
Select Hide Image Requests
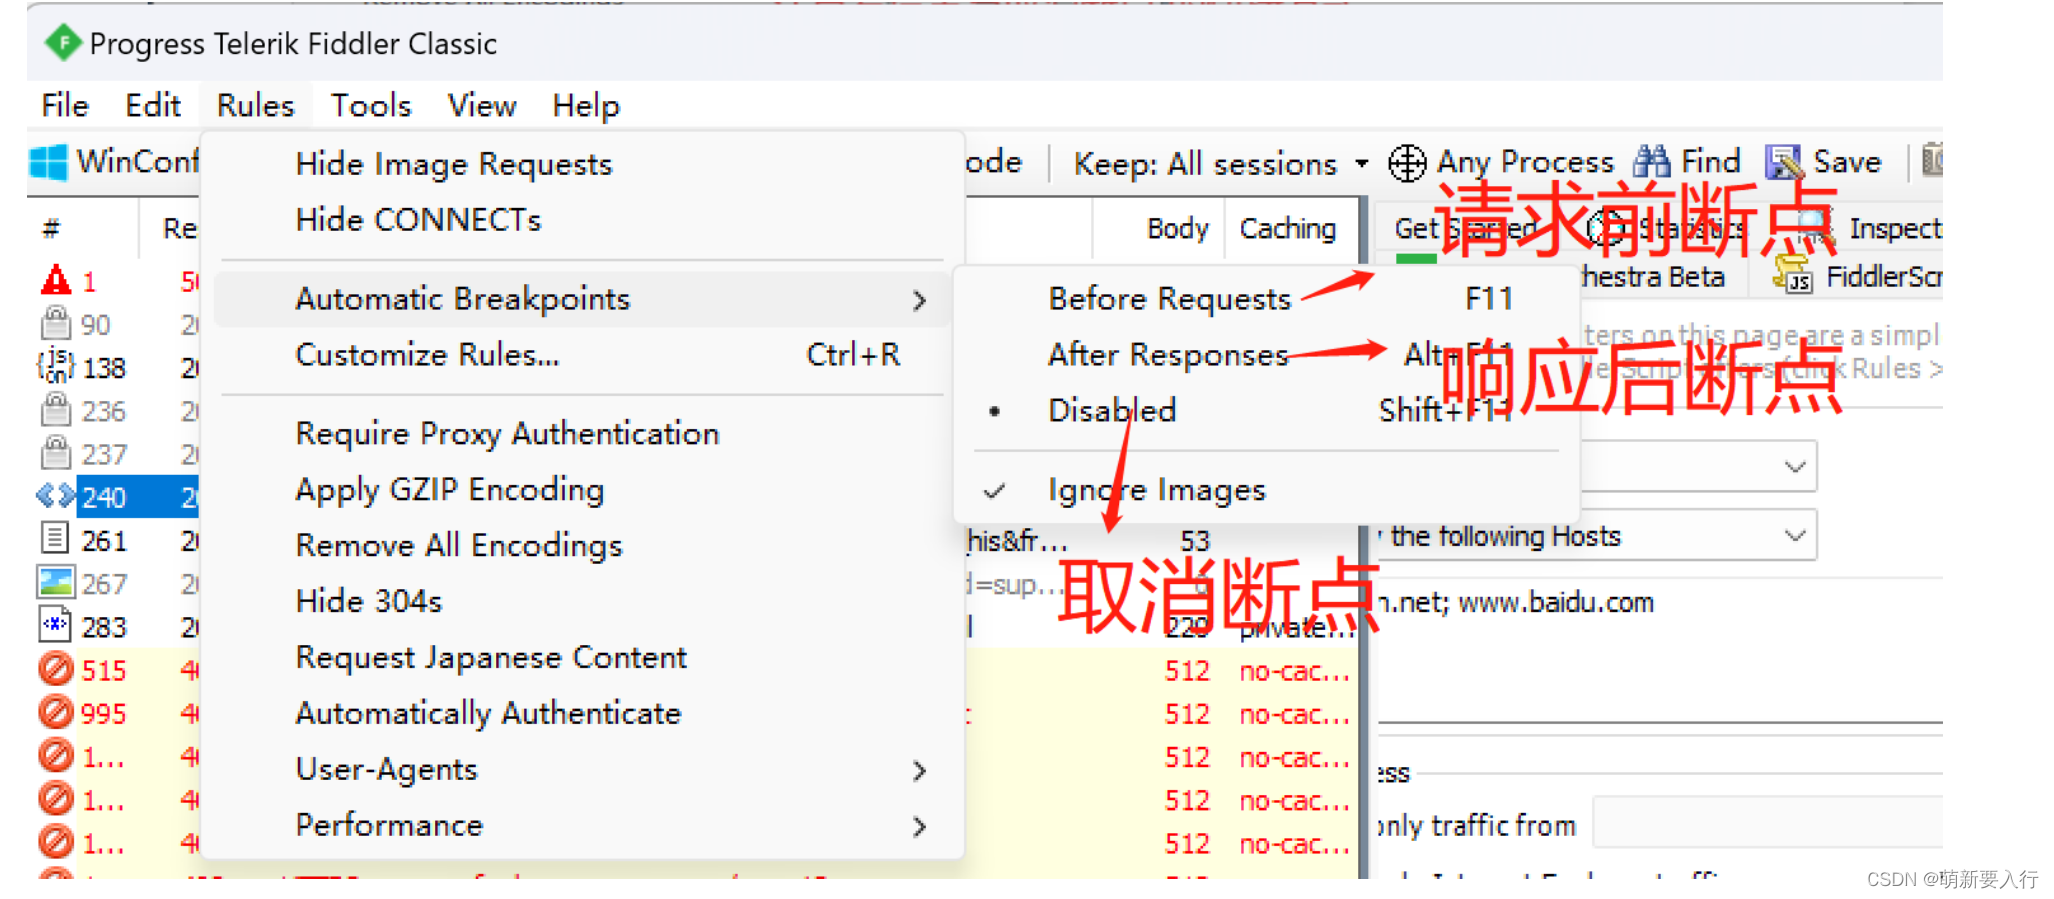coord(454,164)
